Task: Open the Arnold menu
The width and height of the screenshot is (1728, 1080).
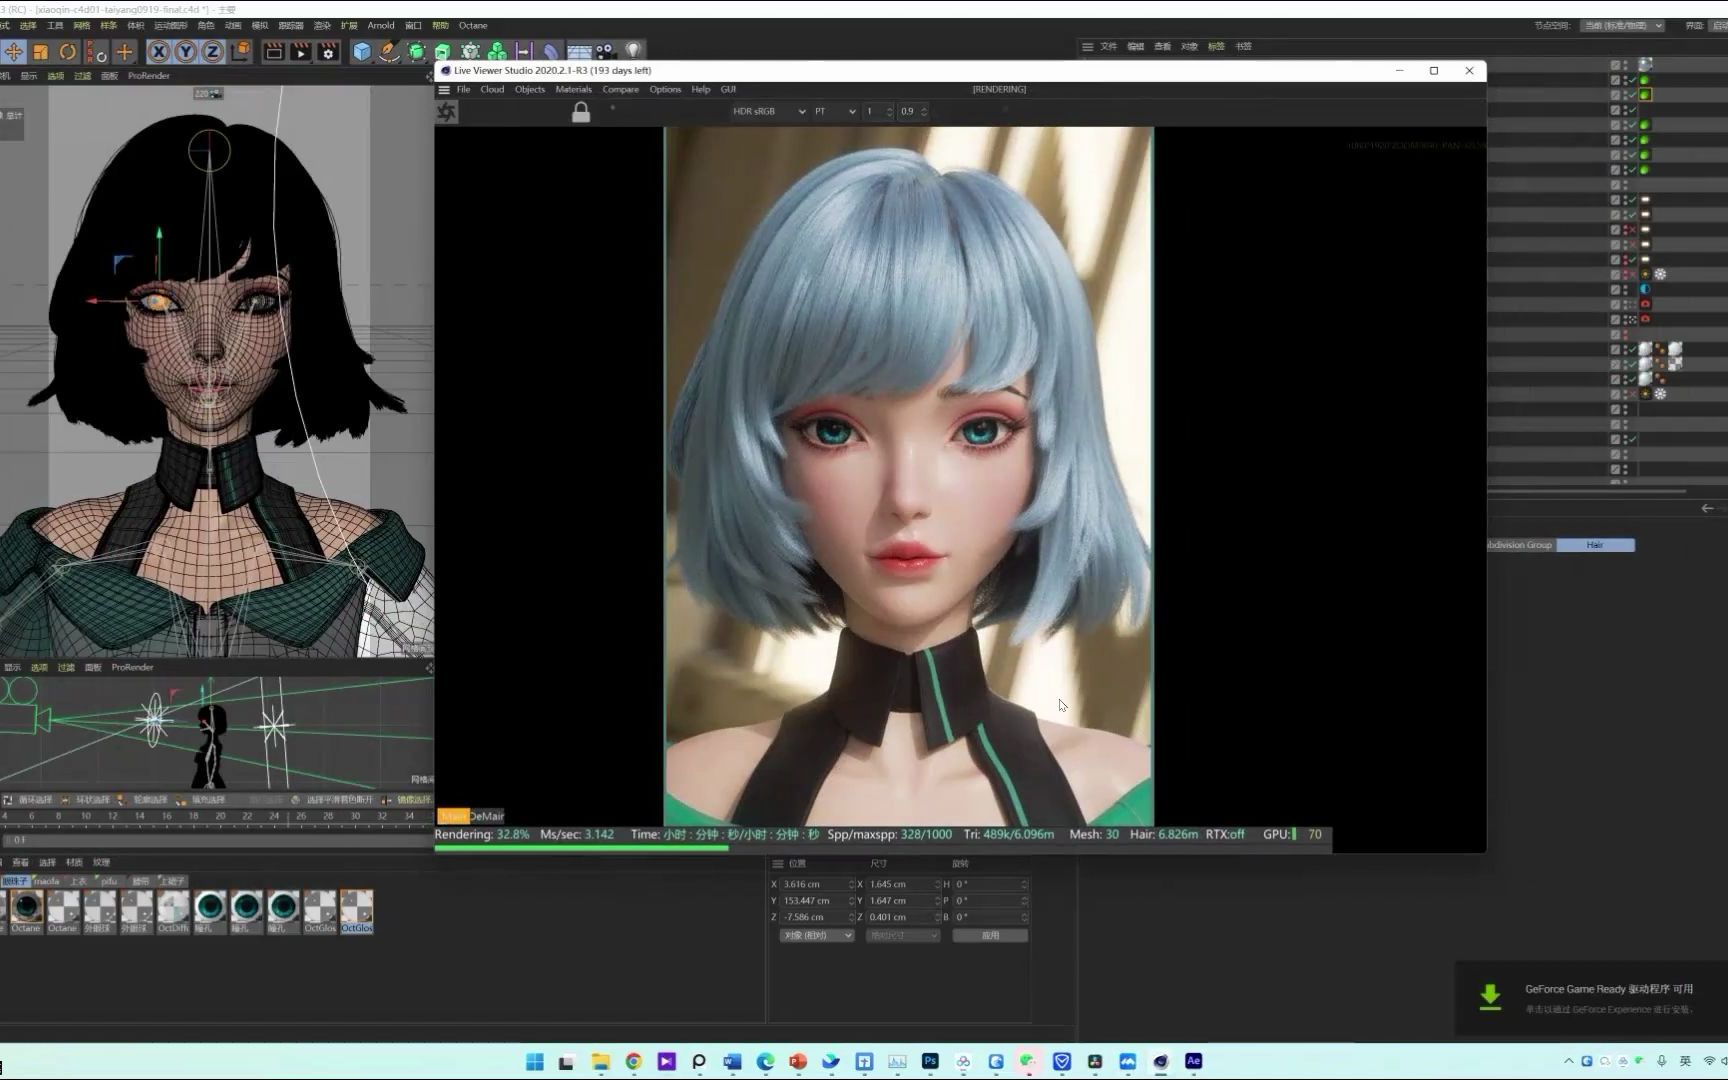Action: click(x=381, y=25)
